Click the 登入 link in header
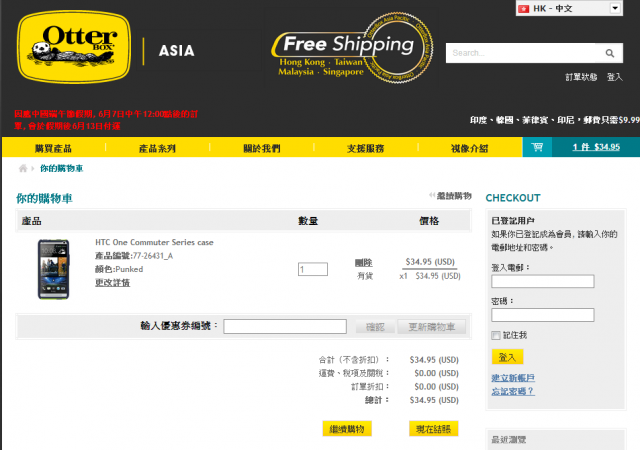This screenshot has height=450, width=640. 615,77
